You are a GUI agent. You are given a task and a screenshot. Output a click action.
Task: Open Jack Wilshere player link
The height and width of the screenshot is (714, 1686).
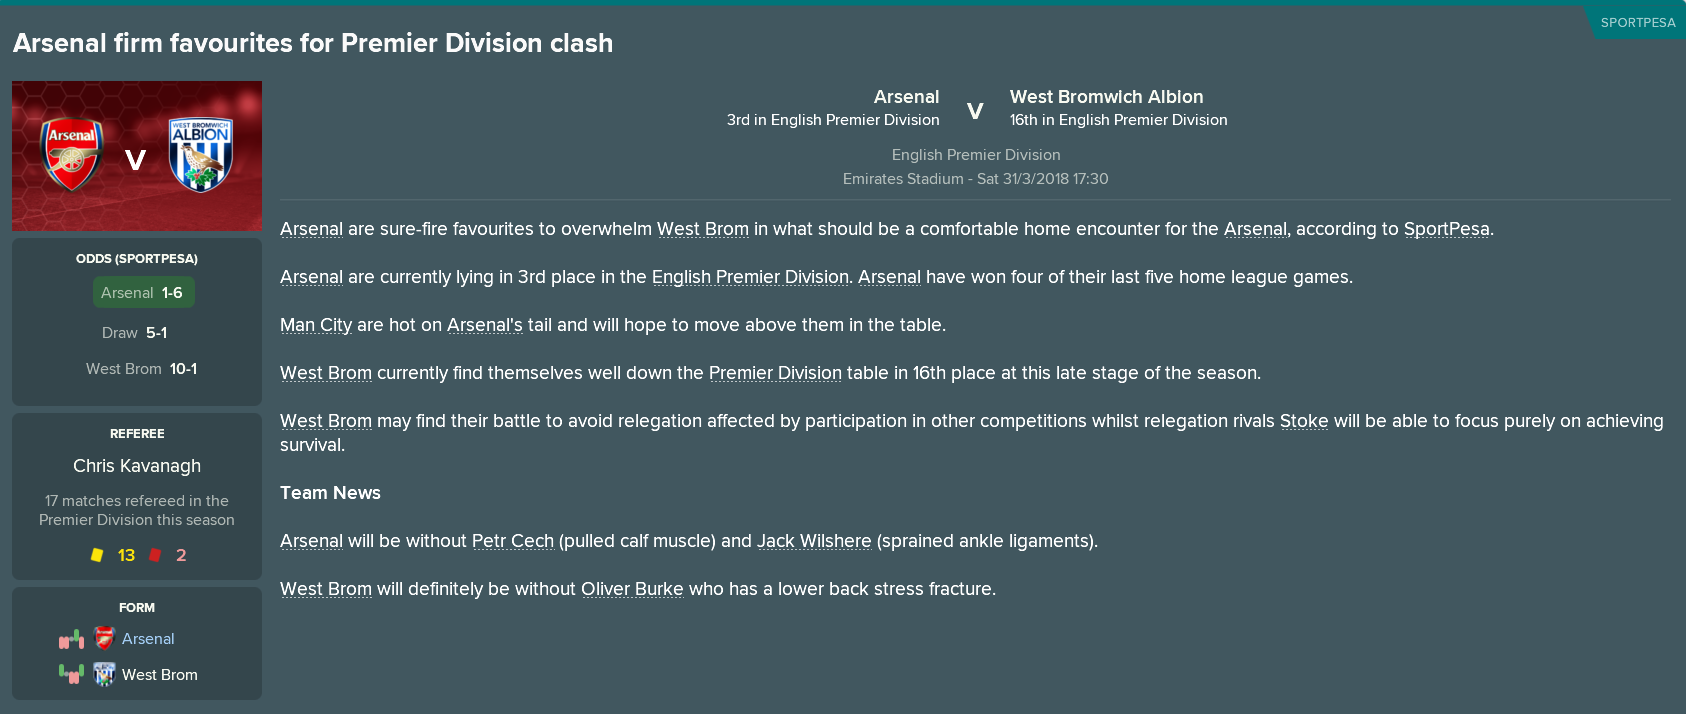(x=814, y=541)
